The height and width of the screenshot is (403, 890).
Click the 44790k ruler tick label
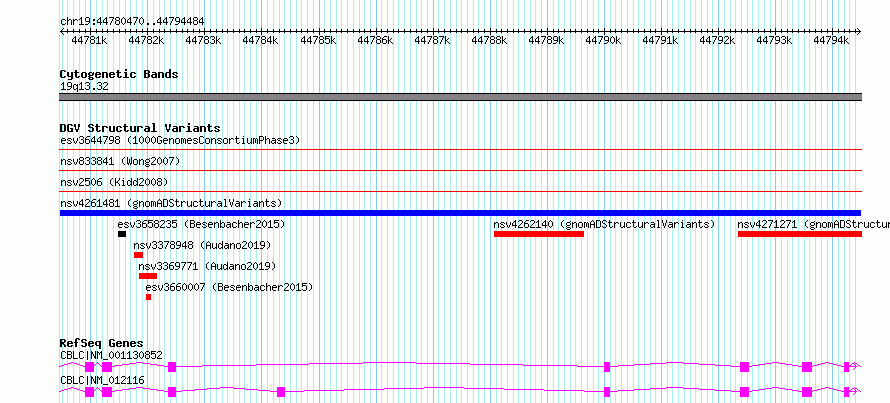603,40
